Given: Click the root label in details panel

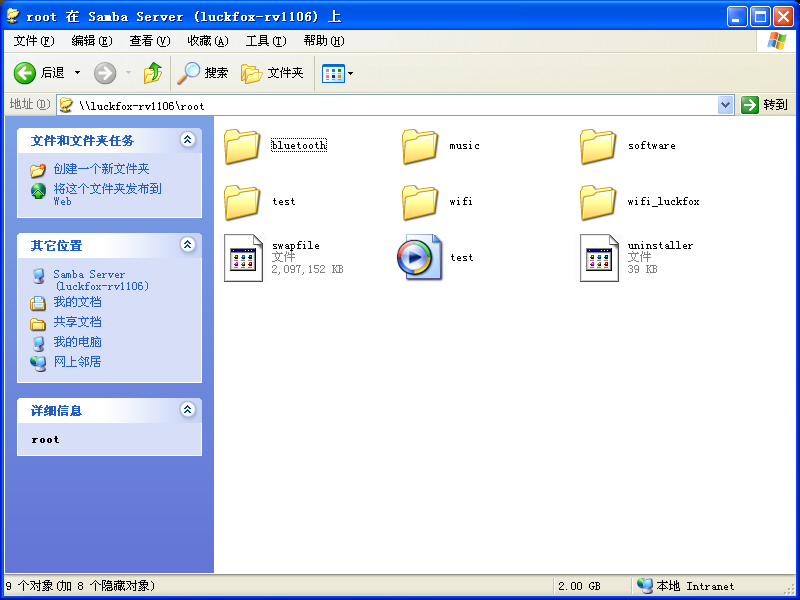Looking at the screenshot, I should [x=45, y=440].
